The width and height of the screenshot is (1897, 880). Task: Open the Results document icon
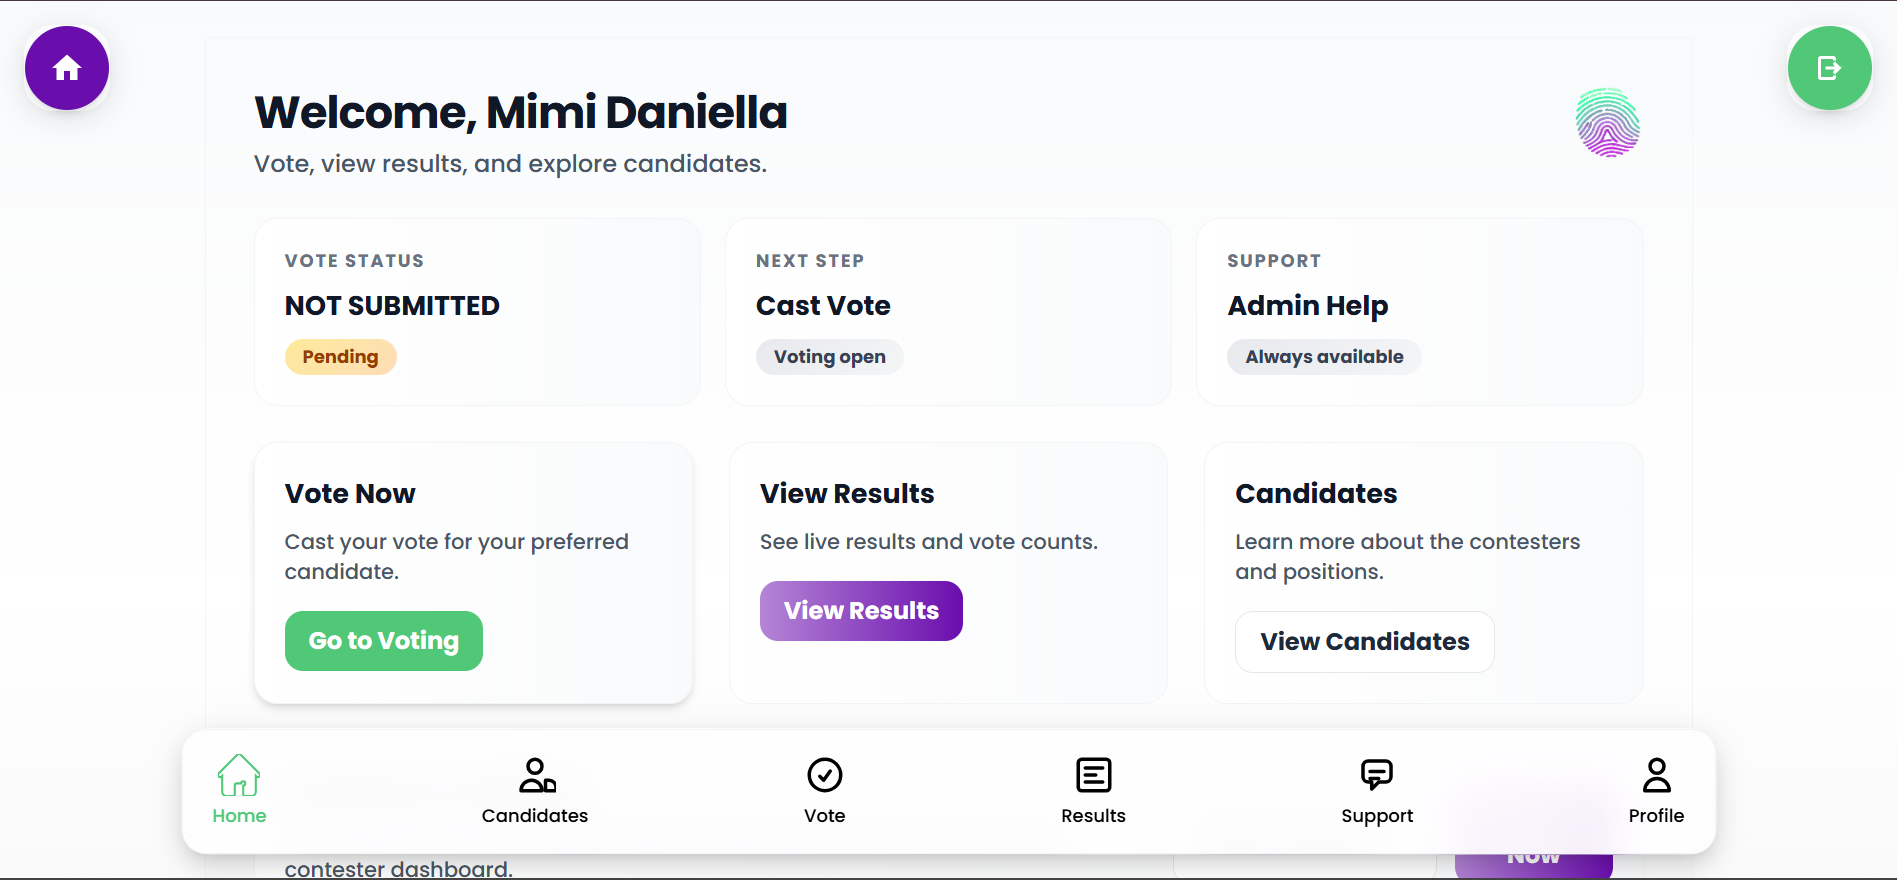(1093, 775)
